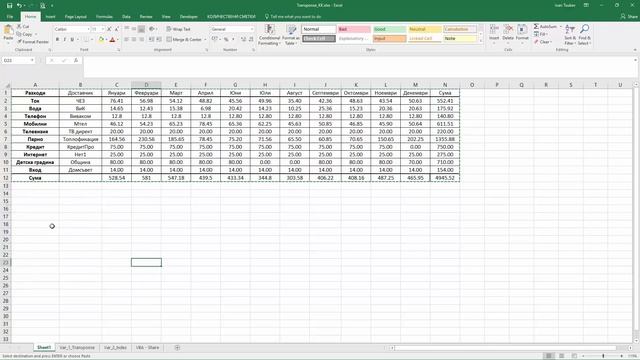Switch to the Page Layout tab
Screen dimensions: 640x360
click(76, 17)
